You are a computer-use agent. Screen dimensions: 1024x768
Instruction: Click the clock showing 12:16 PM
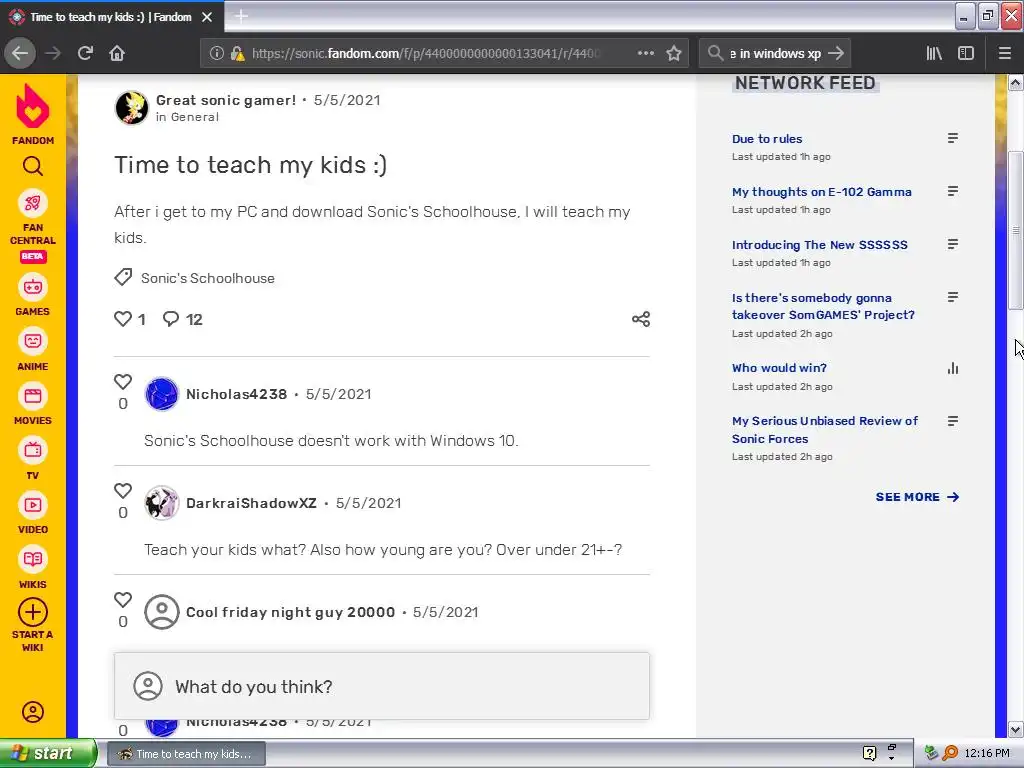[x=987, y=753]
